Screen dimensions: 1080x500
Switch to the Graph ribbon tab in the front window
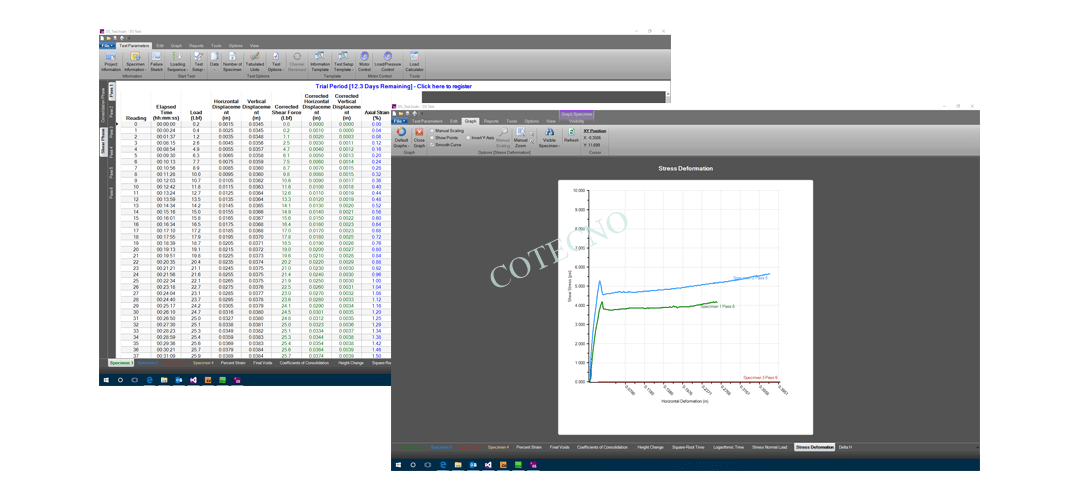point(470,121)
